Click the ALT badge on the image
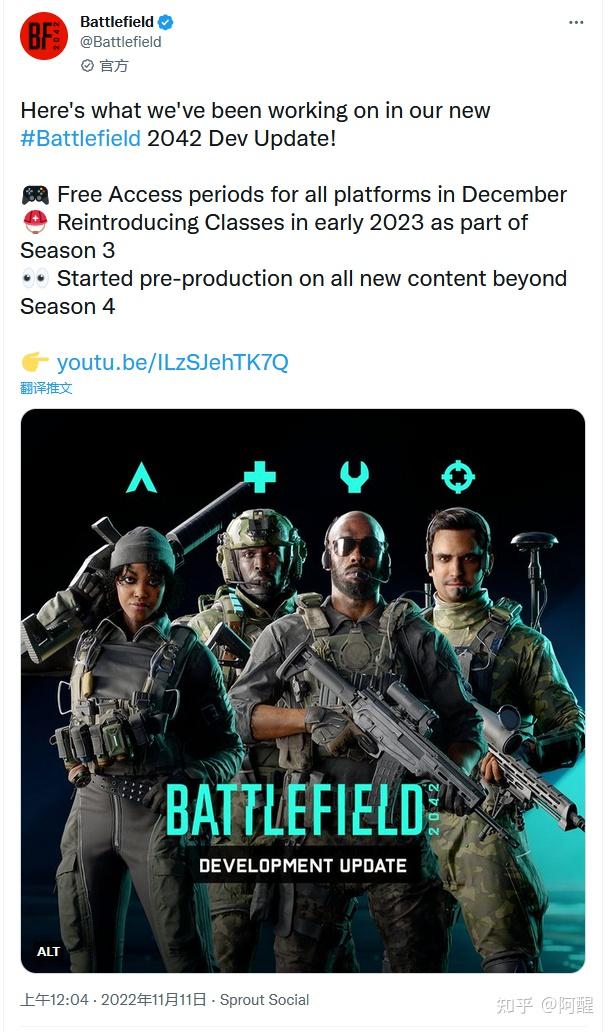The image size is (609, 1032). pyautogui.click(x=49, y=951)
